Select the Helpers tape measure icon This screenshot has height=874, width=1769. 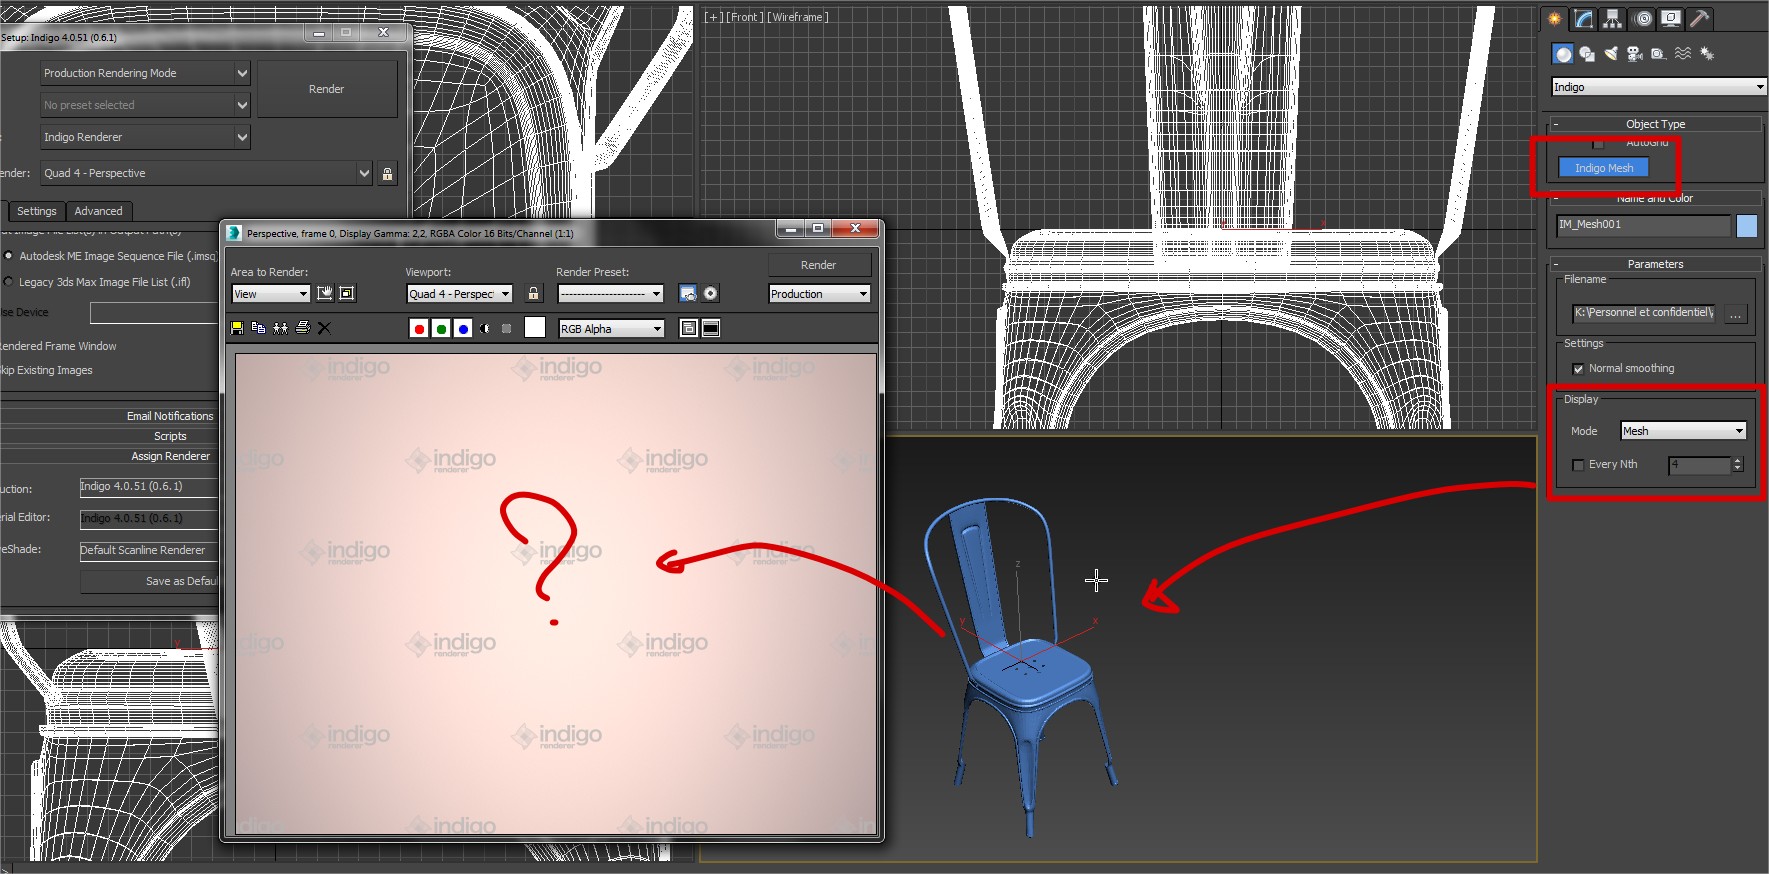click(1658, 54)
